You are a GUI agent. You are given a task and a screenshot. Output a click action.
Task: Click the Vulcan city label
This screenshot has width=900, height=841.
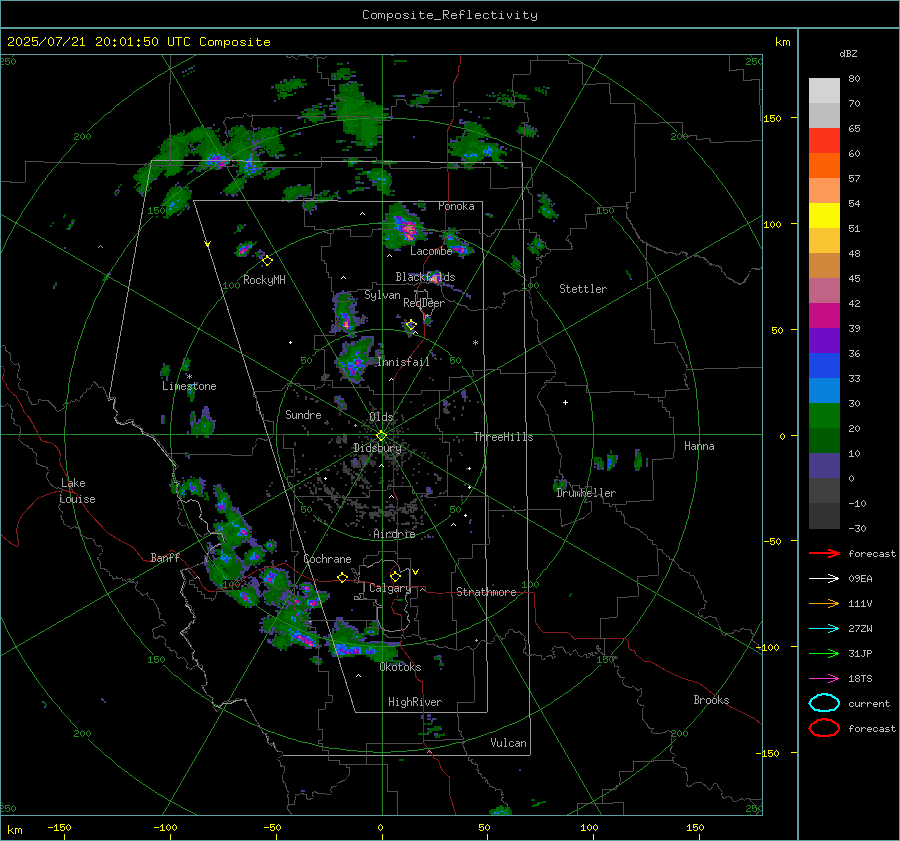pyautogui.click(x=508, y=743)
